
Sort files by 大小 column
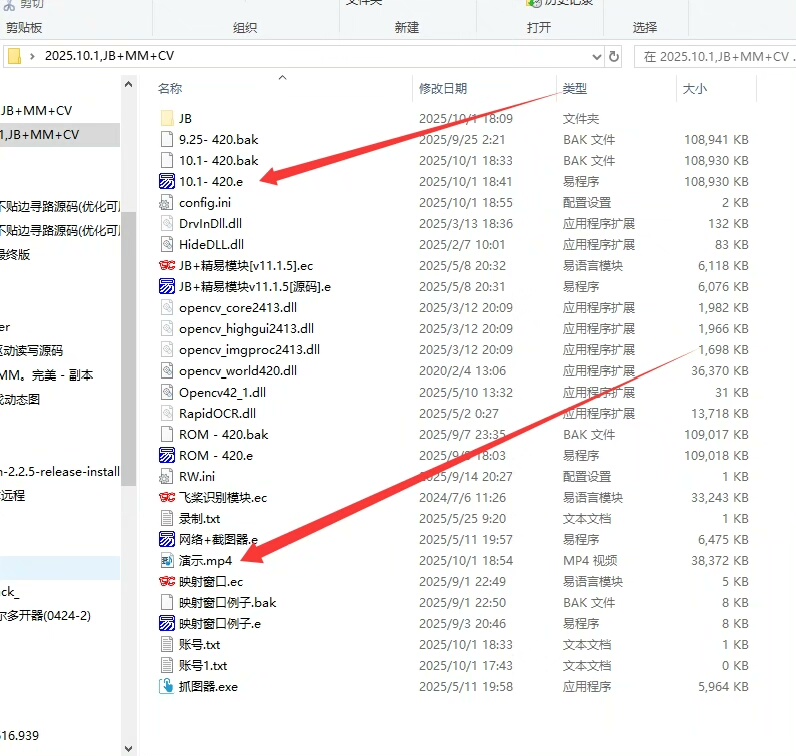(694, 88)
